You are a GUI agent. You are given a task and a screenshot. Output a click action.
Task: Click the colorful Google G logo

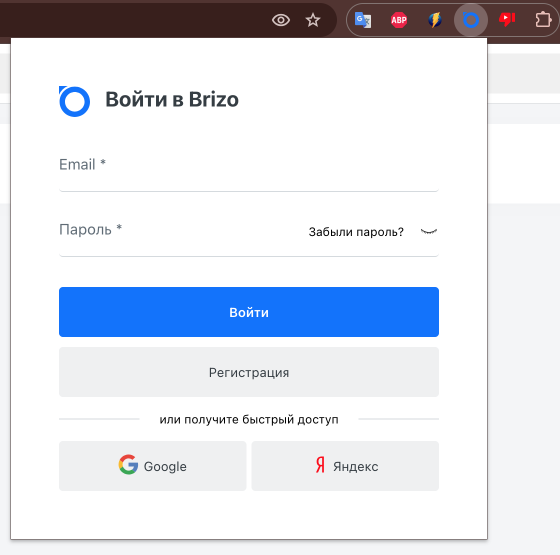(128, 465)
